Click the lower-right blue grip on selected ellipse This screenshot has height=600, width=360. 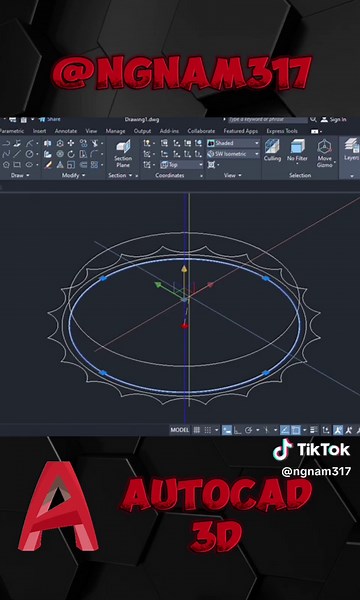click(266, 372)
